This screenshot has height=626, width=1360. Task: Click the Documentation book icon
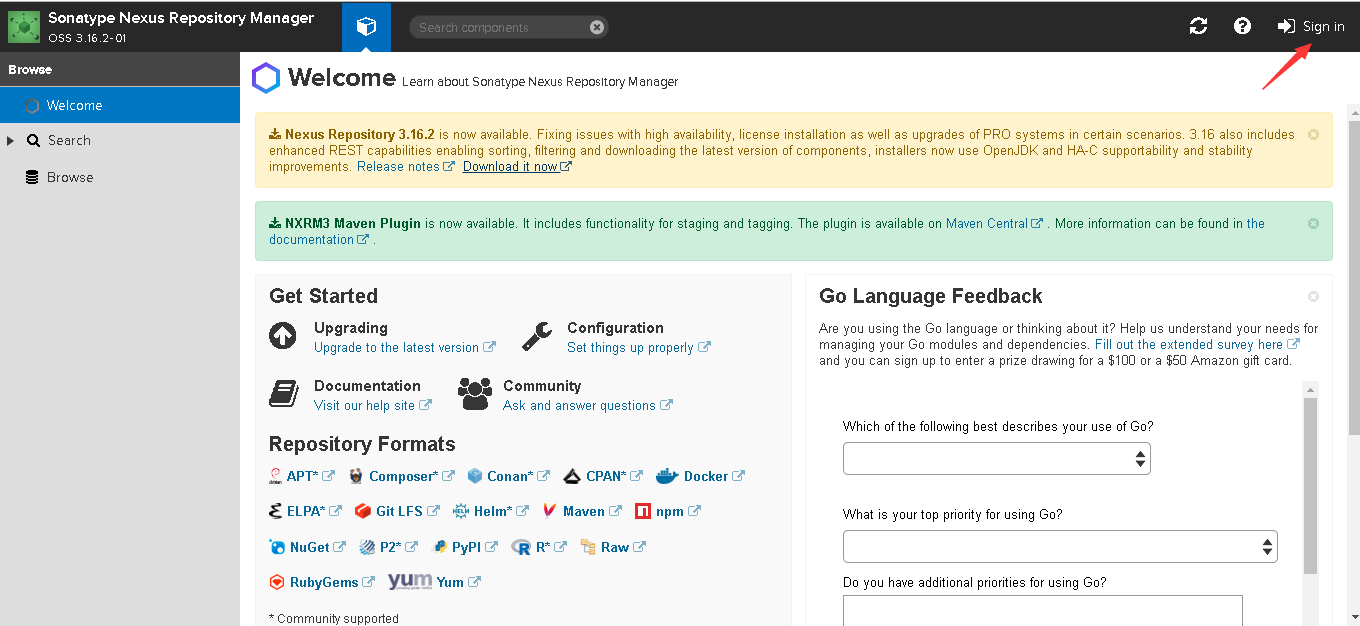pos(284,394)
